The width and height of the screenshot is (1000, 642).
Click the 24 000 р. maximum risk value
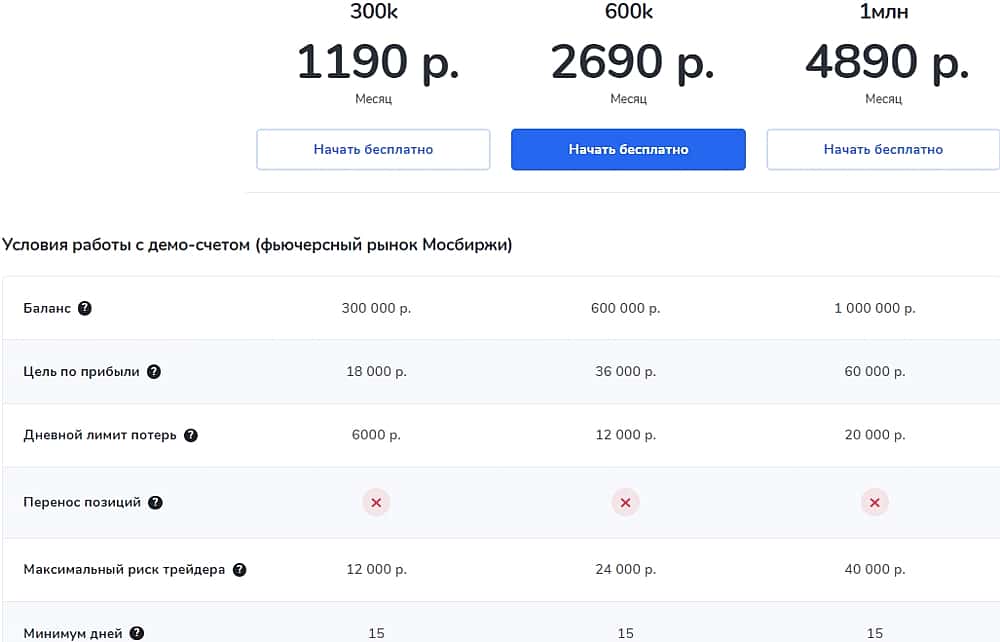625,570
